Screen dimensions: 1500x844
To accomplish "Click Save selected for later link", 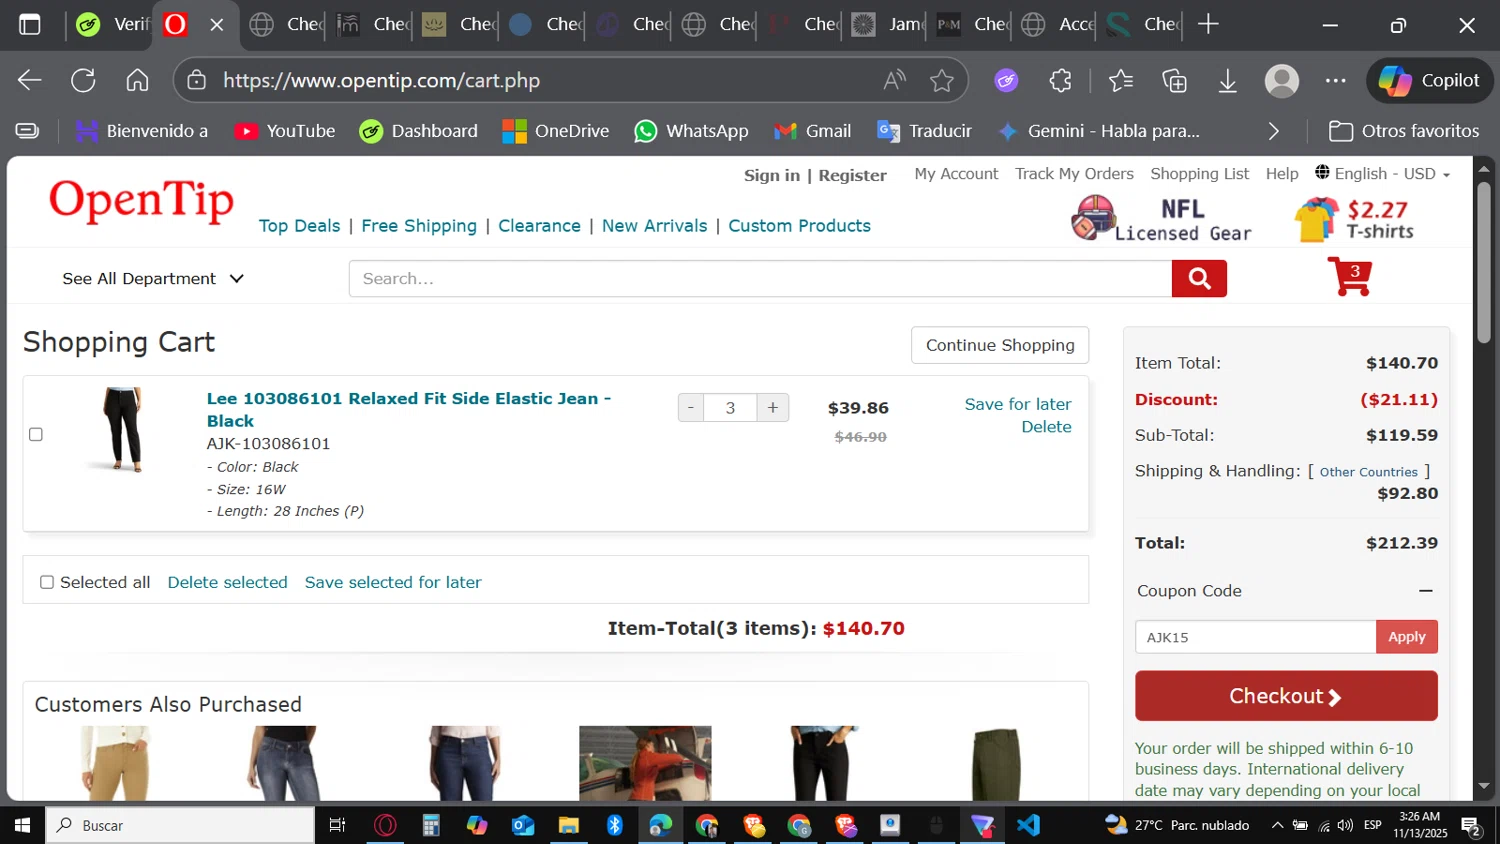I will click(x=393, y=582).
